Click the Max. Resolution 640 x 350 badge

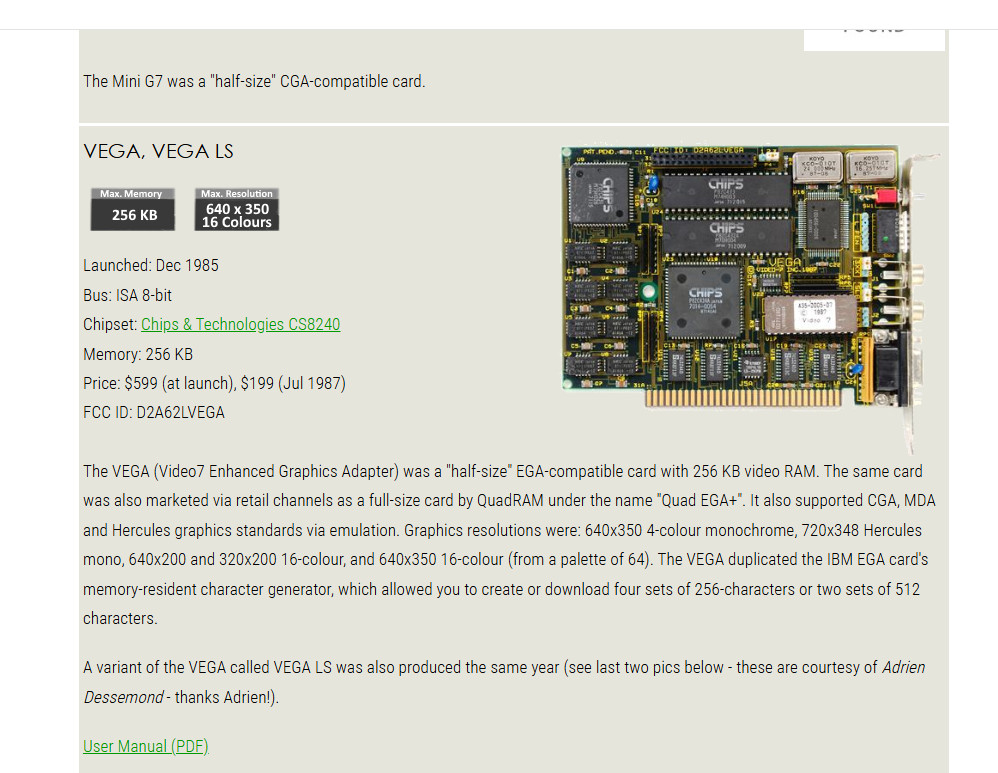(237, 209)
